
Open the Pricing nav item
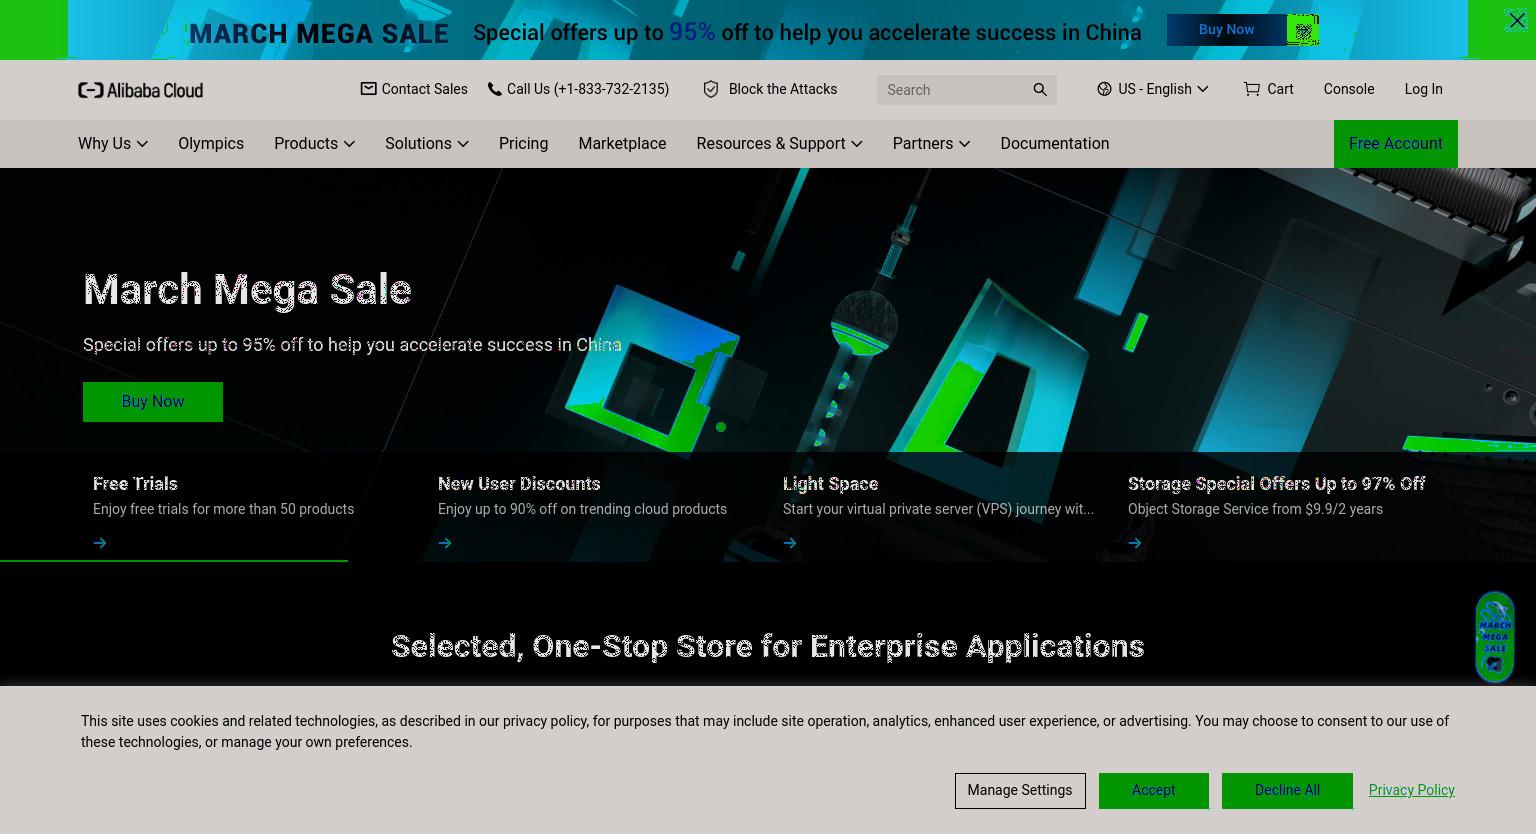pos(523,143)
